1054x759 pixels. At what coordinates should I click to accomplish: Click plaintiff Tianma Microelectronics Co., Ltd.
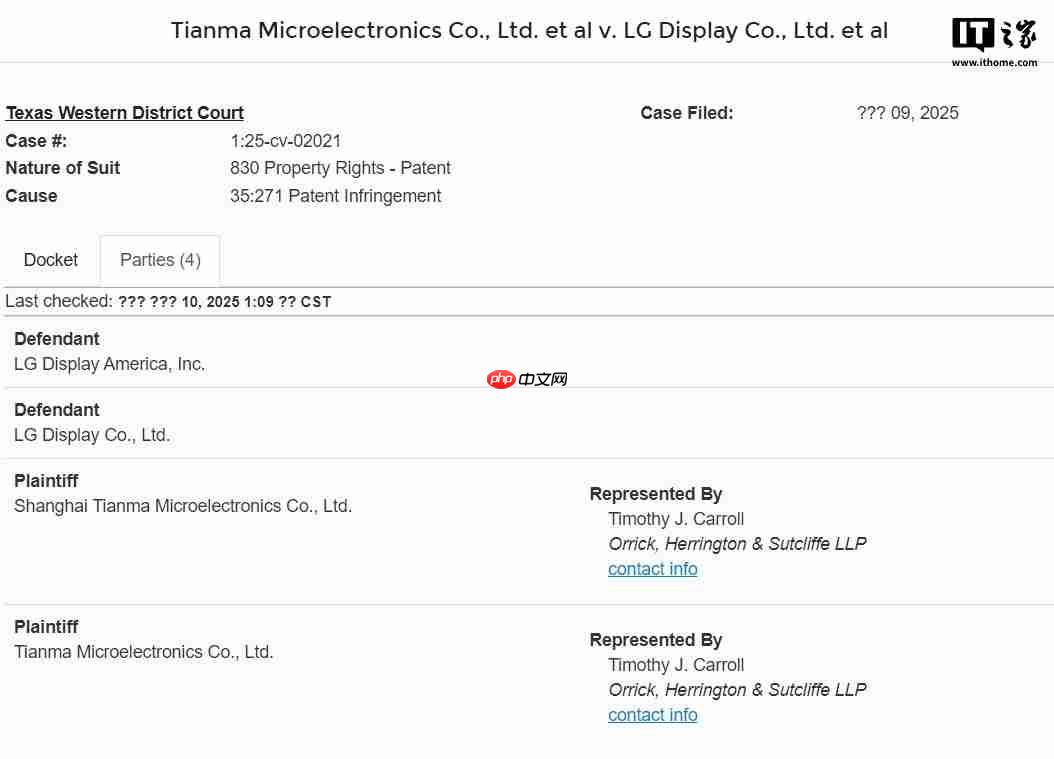click(145, 652)
